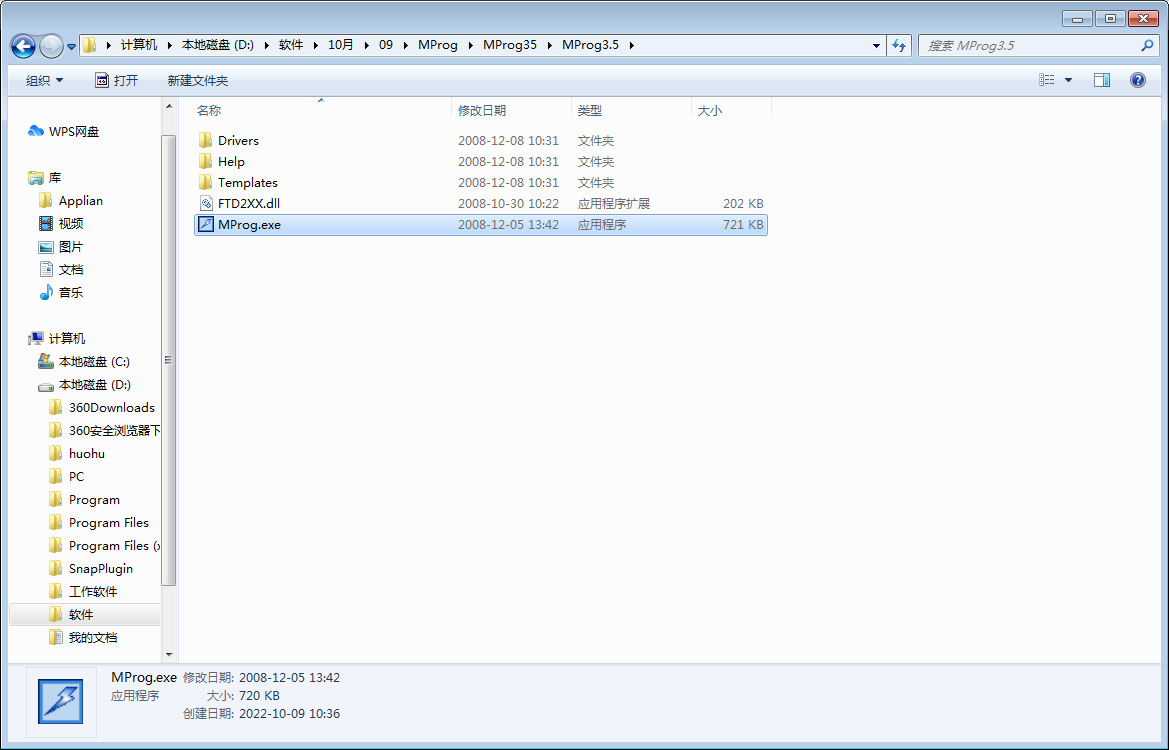This screenshot has height=750, width=1169.
Task: Open the Drivers folder icon
Action: pyautogui.click(x=206, y=141)
